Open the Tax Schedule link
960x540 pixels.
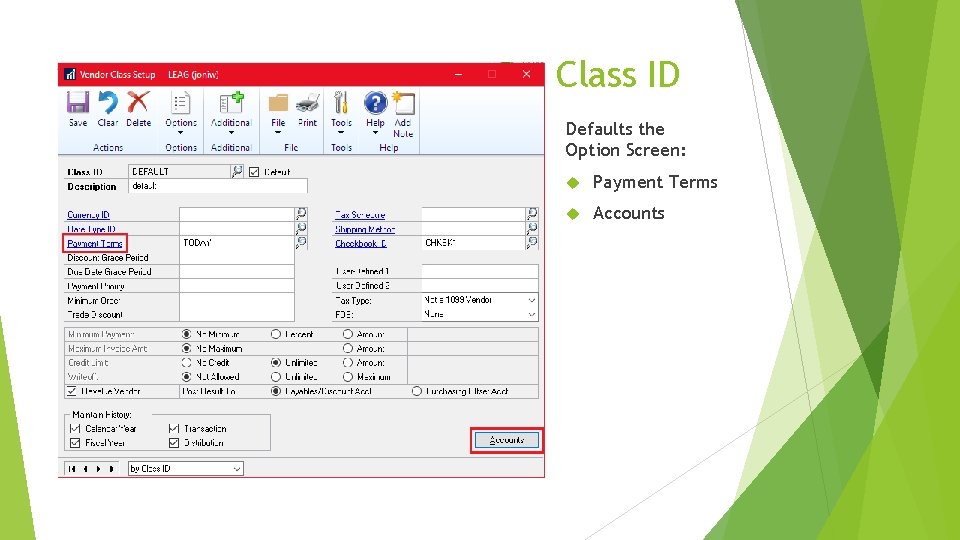click(360, 215)
